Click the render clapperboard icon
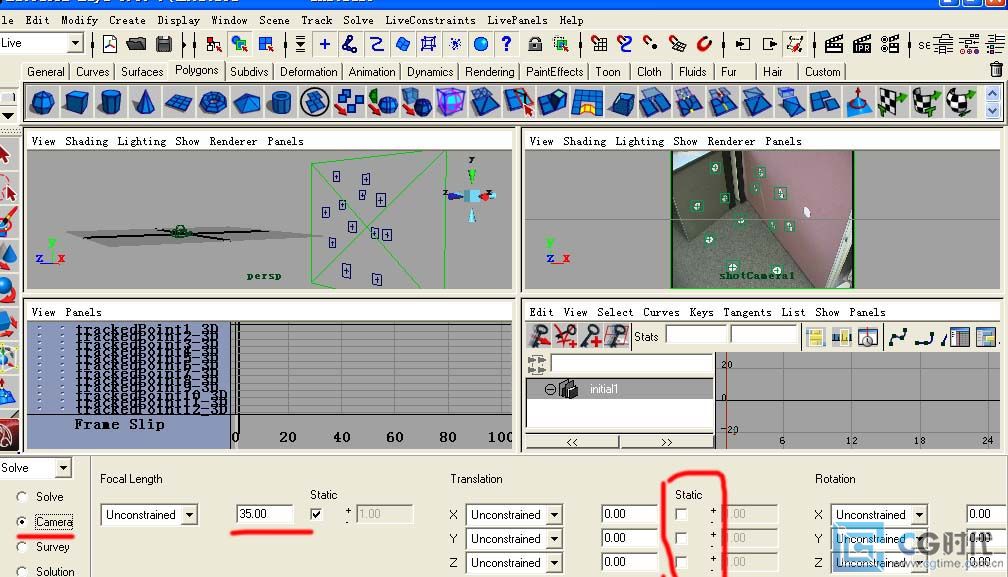 (833, 44)
